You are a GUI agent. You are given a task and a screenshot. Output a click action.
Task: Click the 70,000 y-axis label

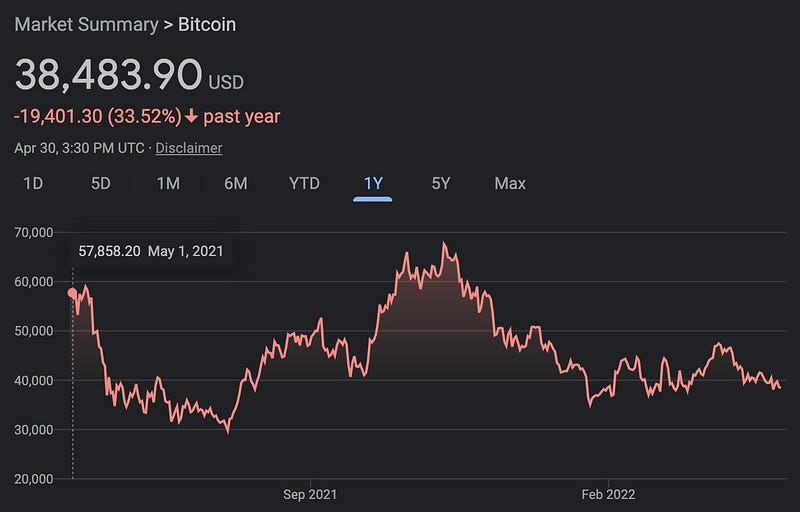(x=34, y=233)
